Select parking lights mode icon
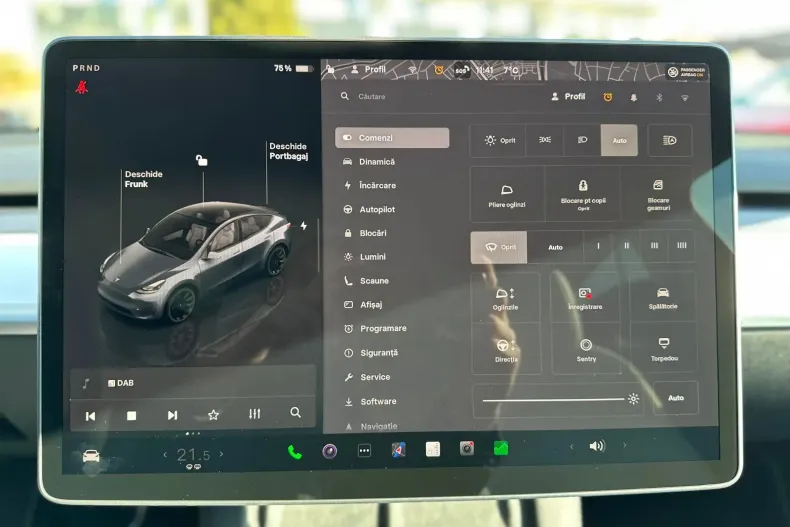The height and width of the screenshot is (527, 790). (545, 140)
